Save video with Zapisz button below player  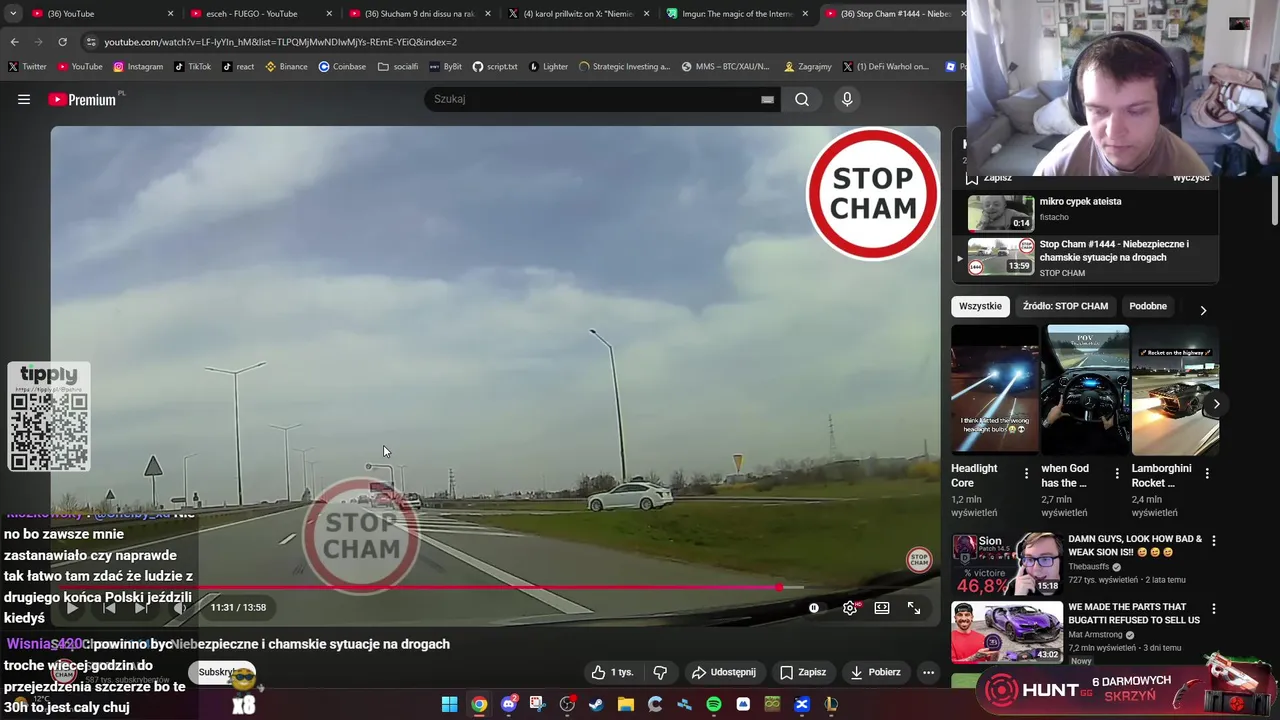click(x=803, y=672)
